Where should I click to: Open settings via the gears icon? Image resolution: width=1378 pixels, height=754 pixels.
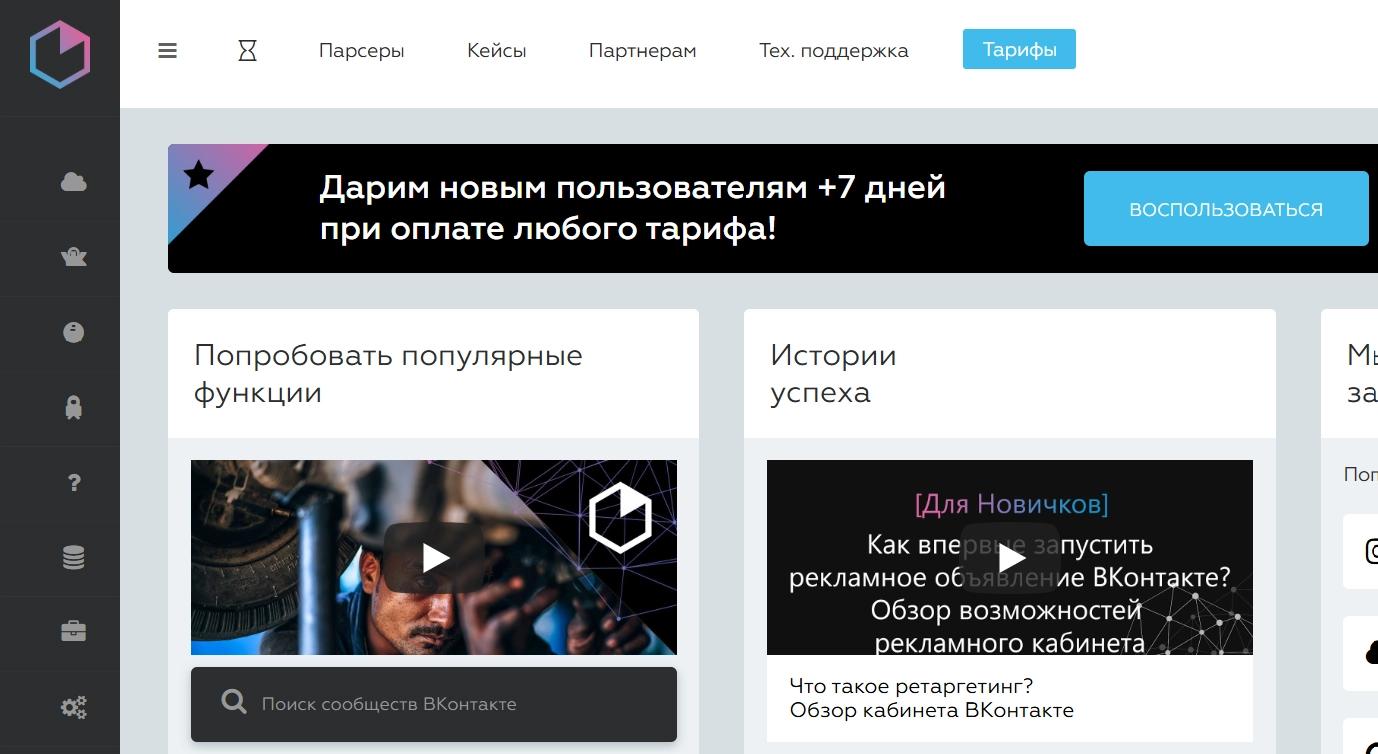coord(73,707)
